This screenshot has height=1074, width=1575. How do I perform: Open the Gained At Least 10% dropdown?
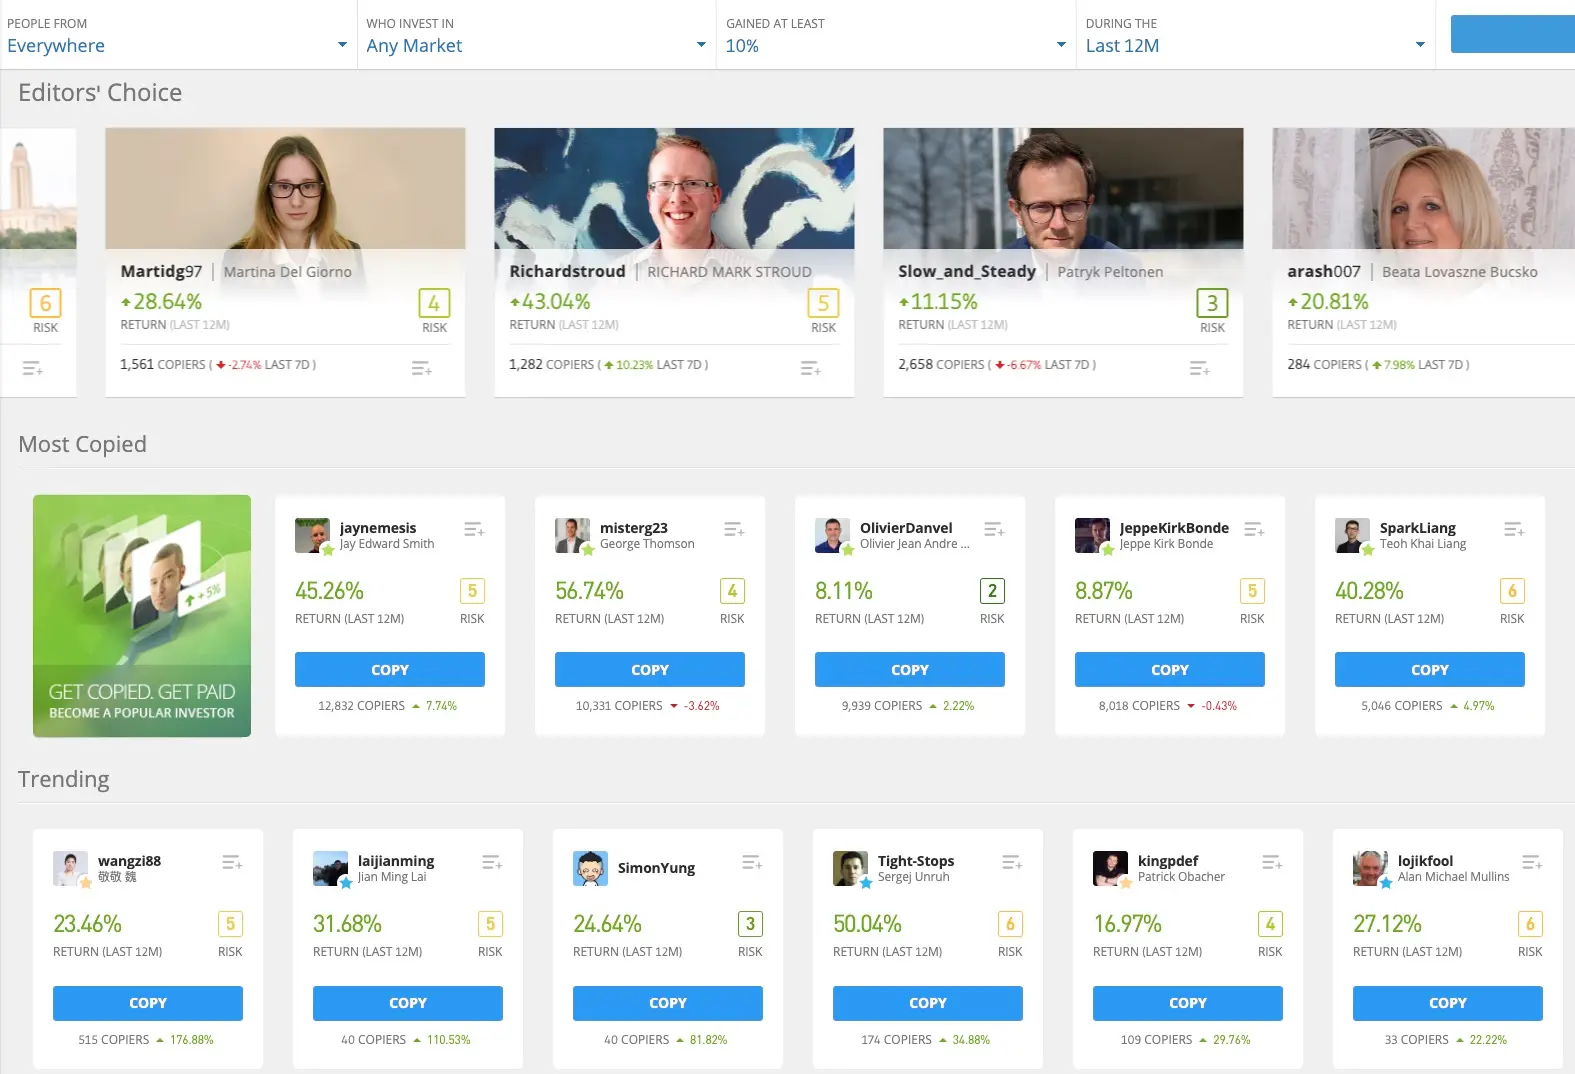click(895, 45)
